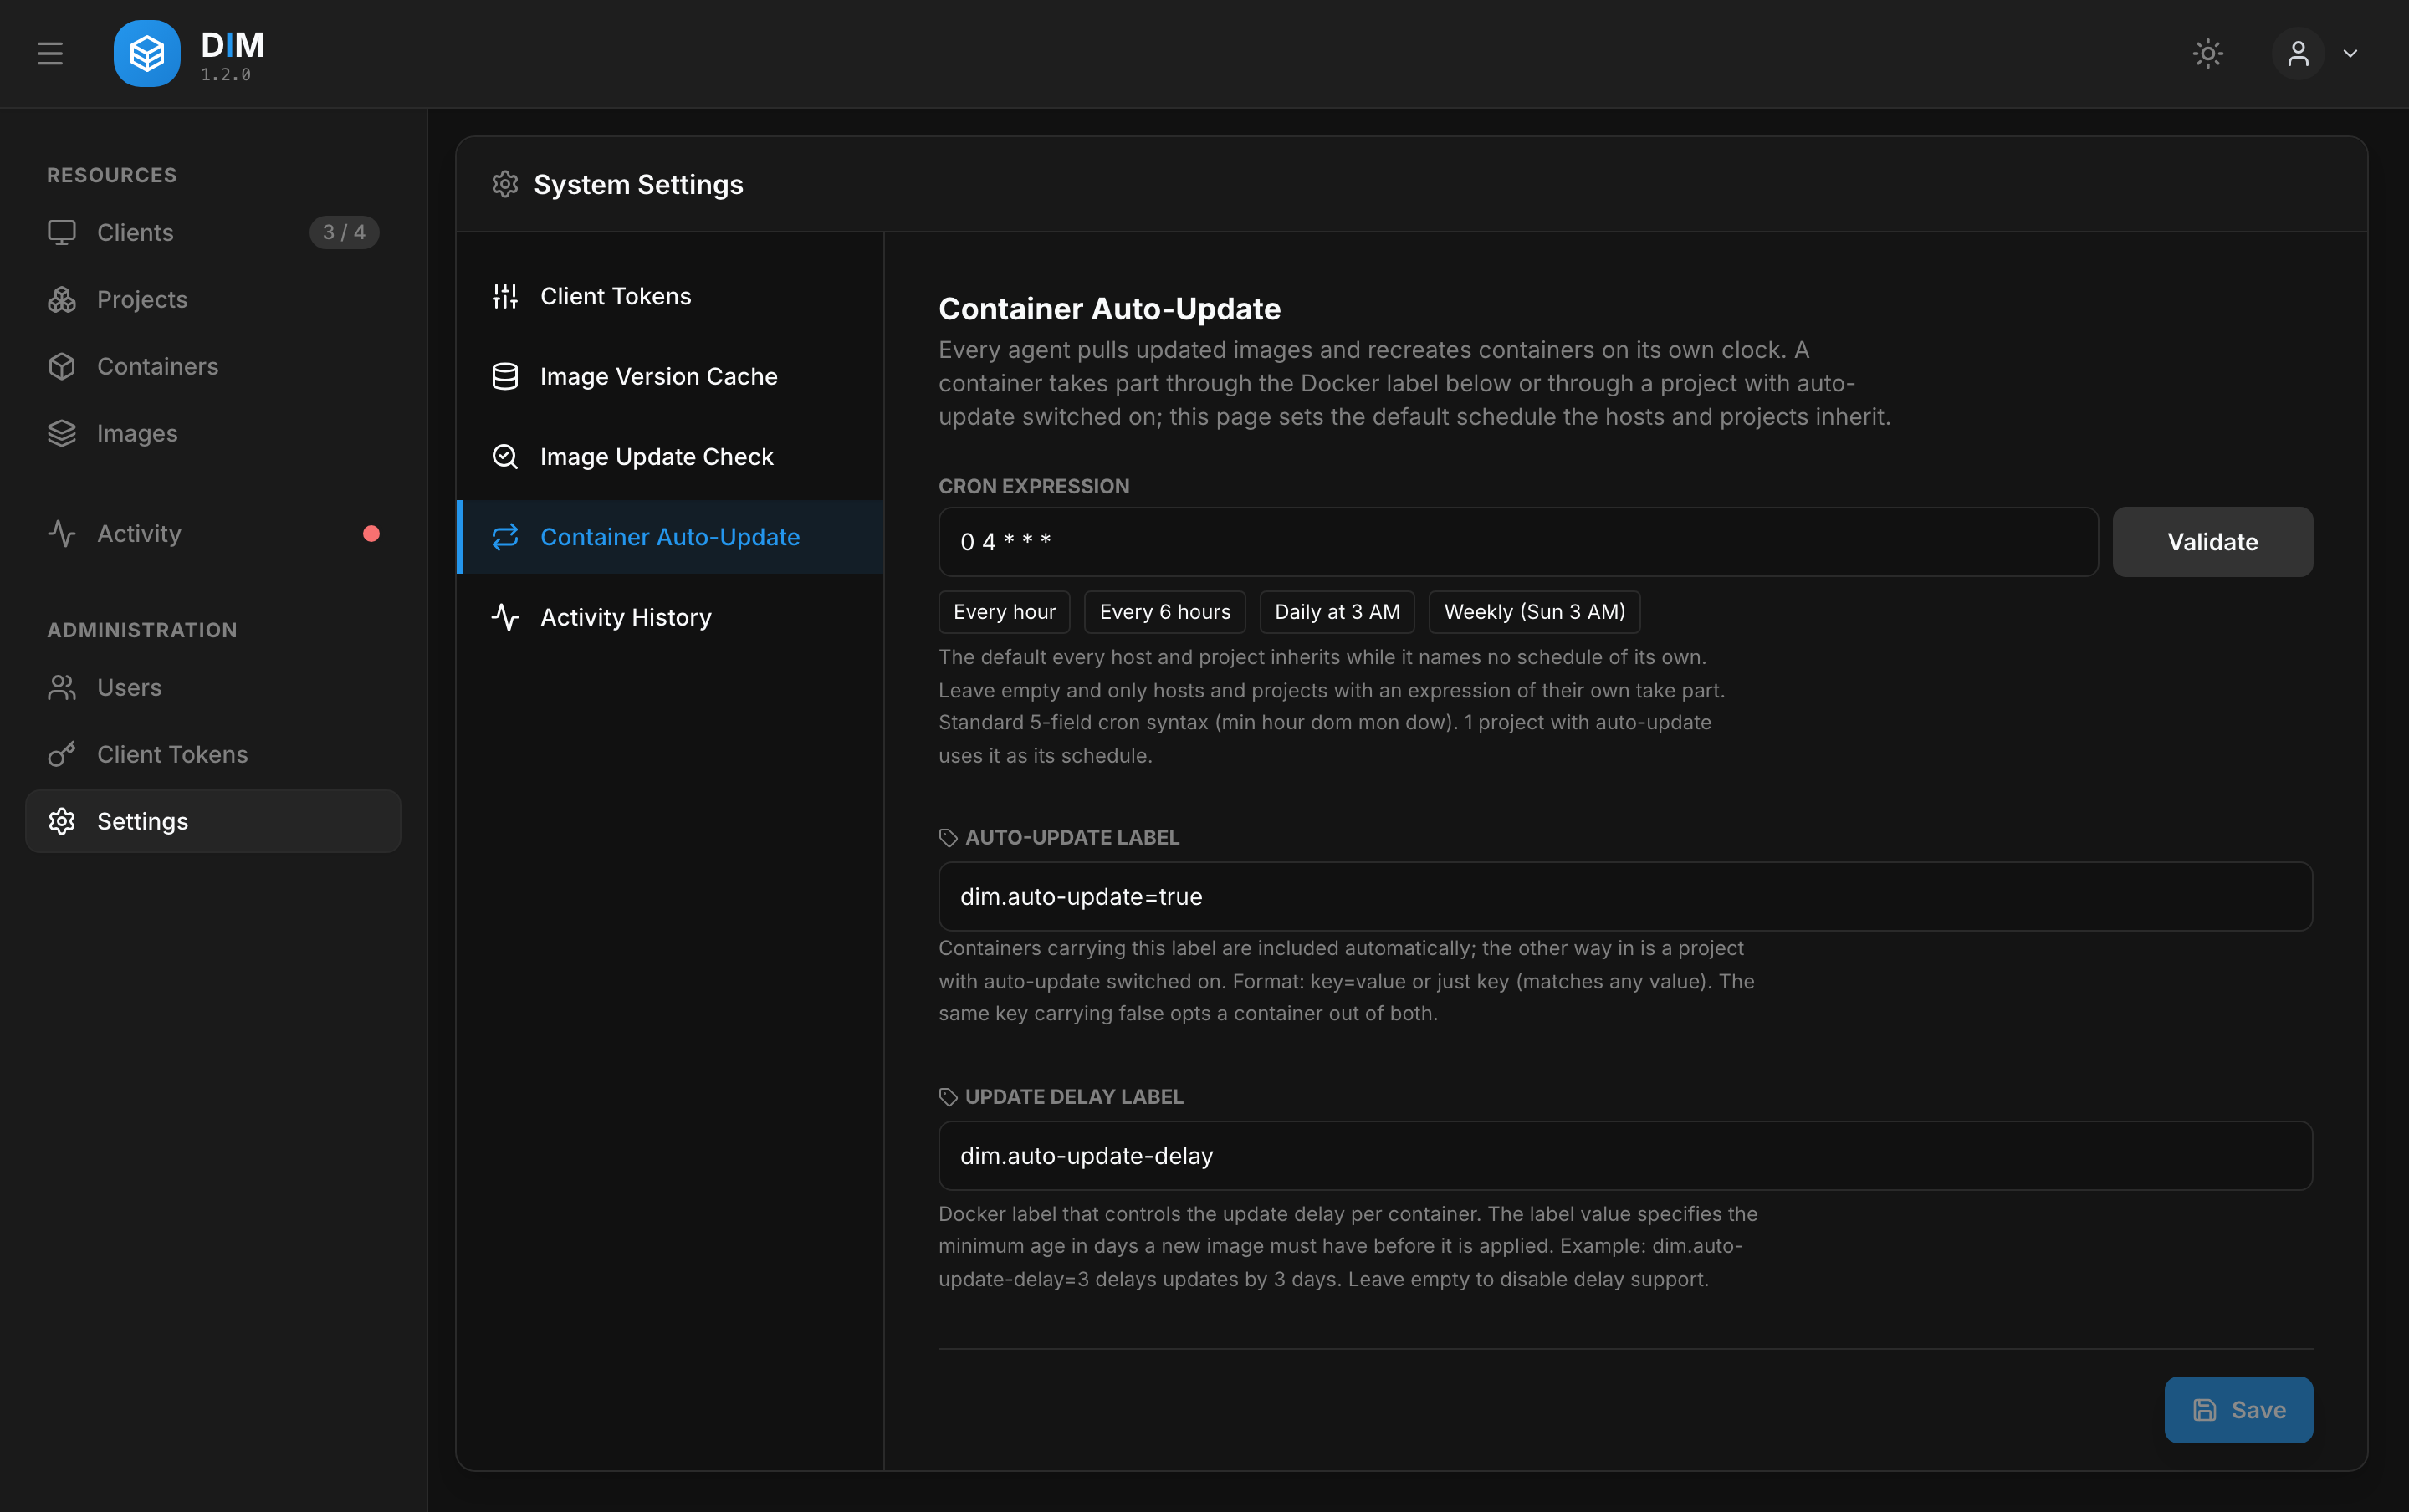Open the Client Tokens settings tab
Image resolution: width=2409 pixels, height=1512 pixels.
click(670, 296)
